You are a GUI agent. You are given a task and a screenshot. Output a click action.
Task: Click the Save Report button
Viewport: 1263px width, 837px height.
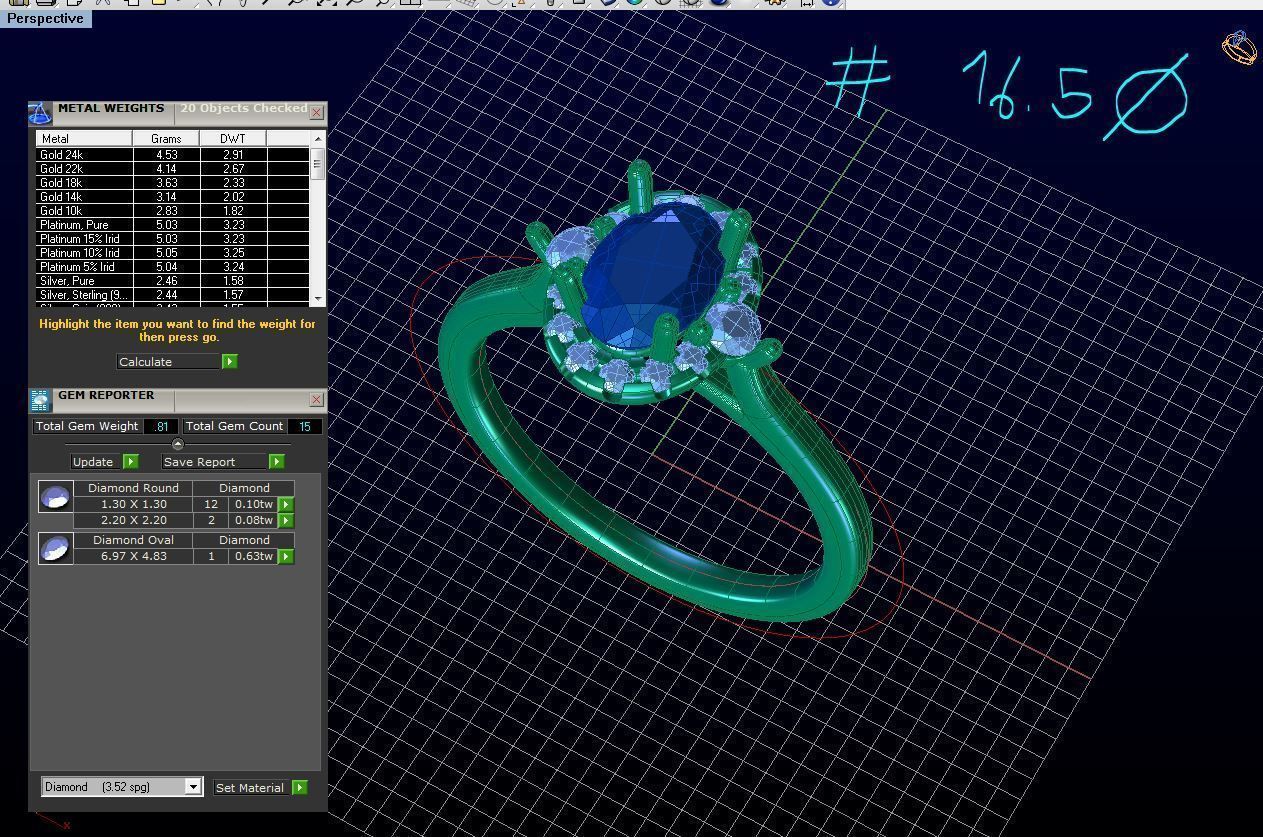point(214,461)
